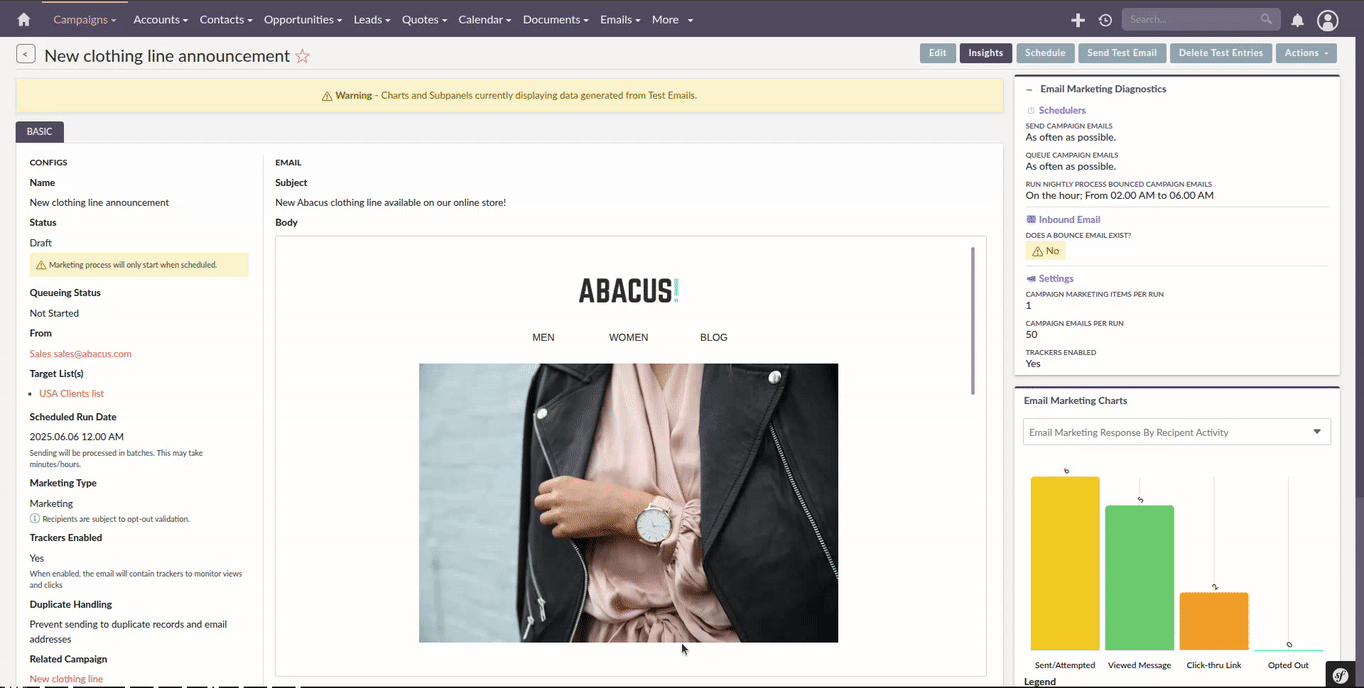This screenshot has width=1364, height=688.
Task: Click the Symfony debug icon
Action: pyautogui.click(x=1340, y=675)
